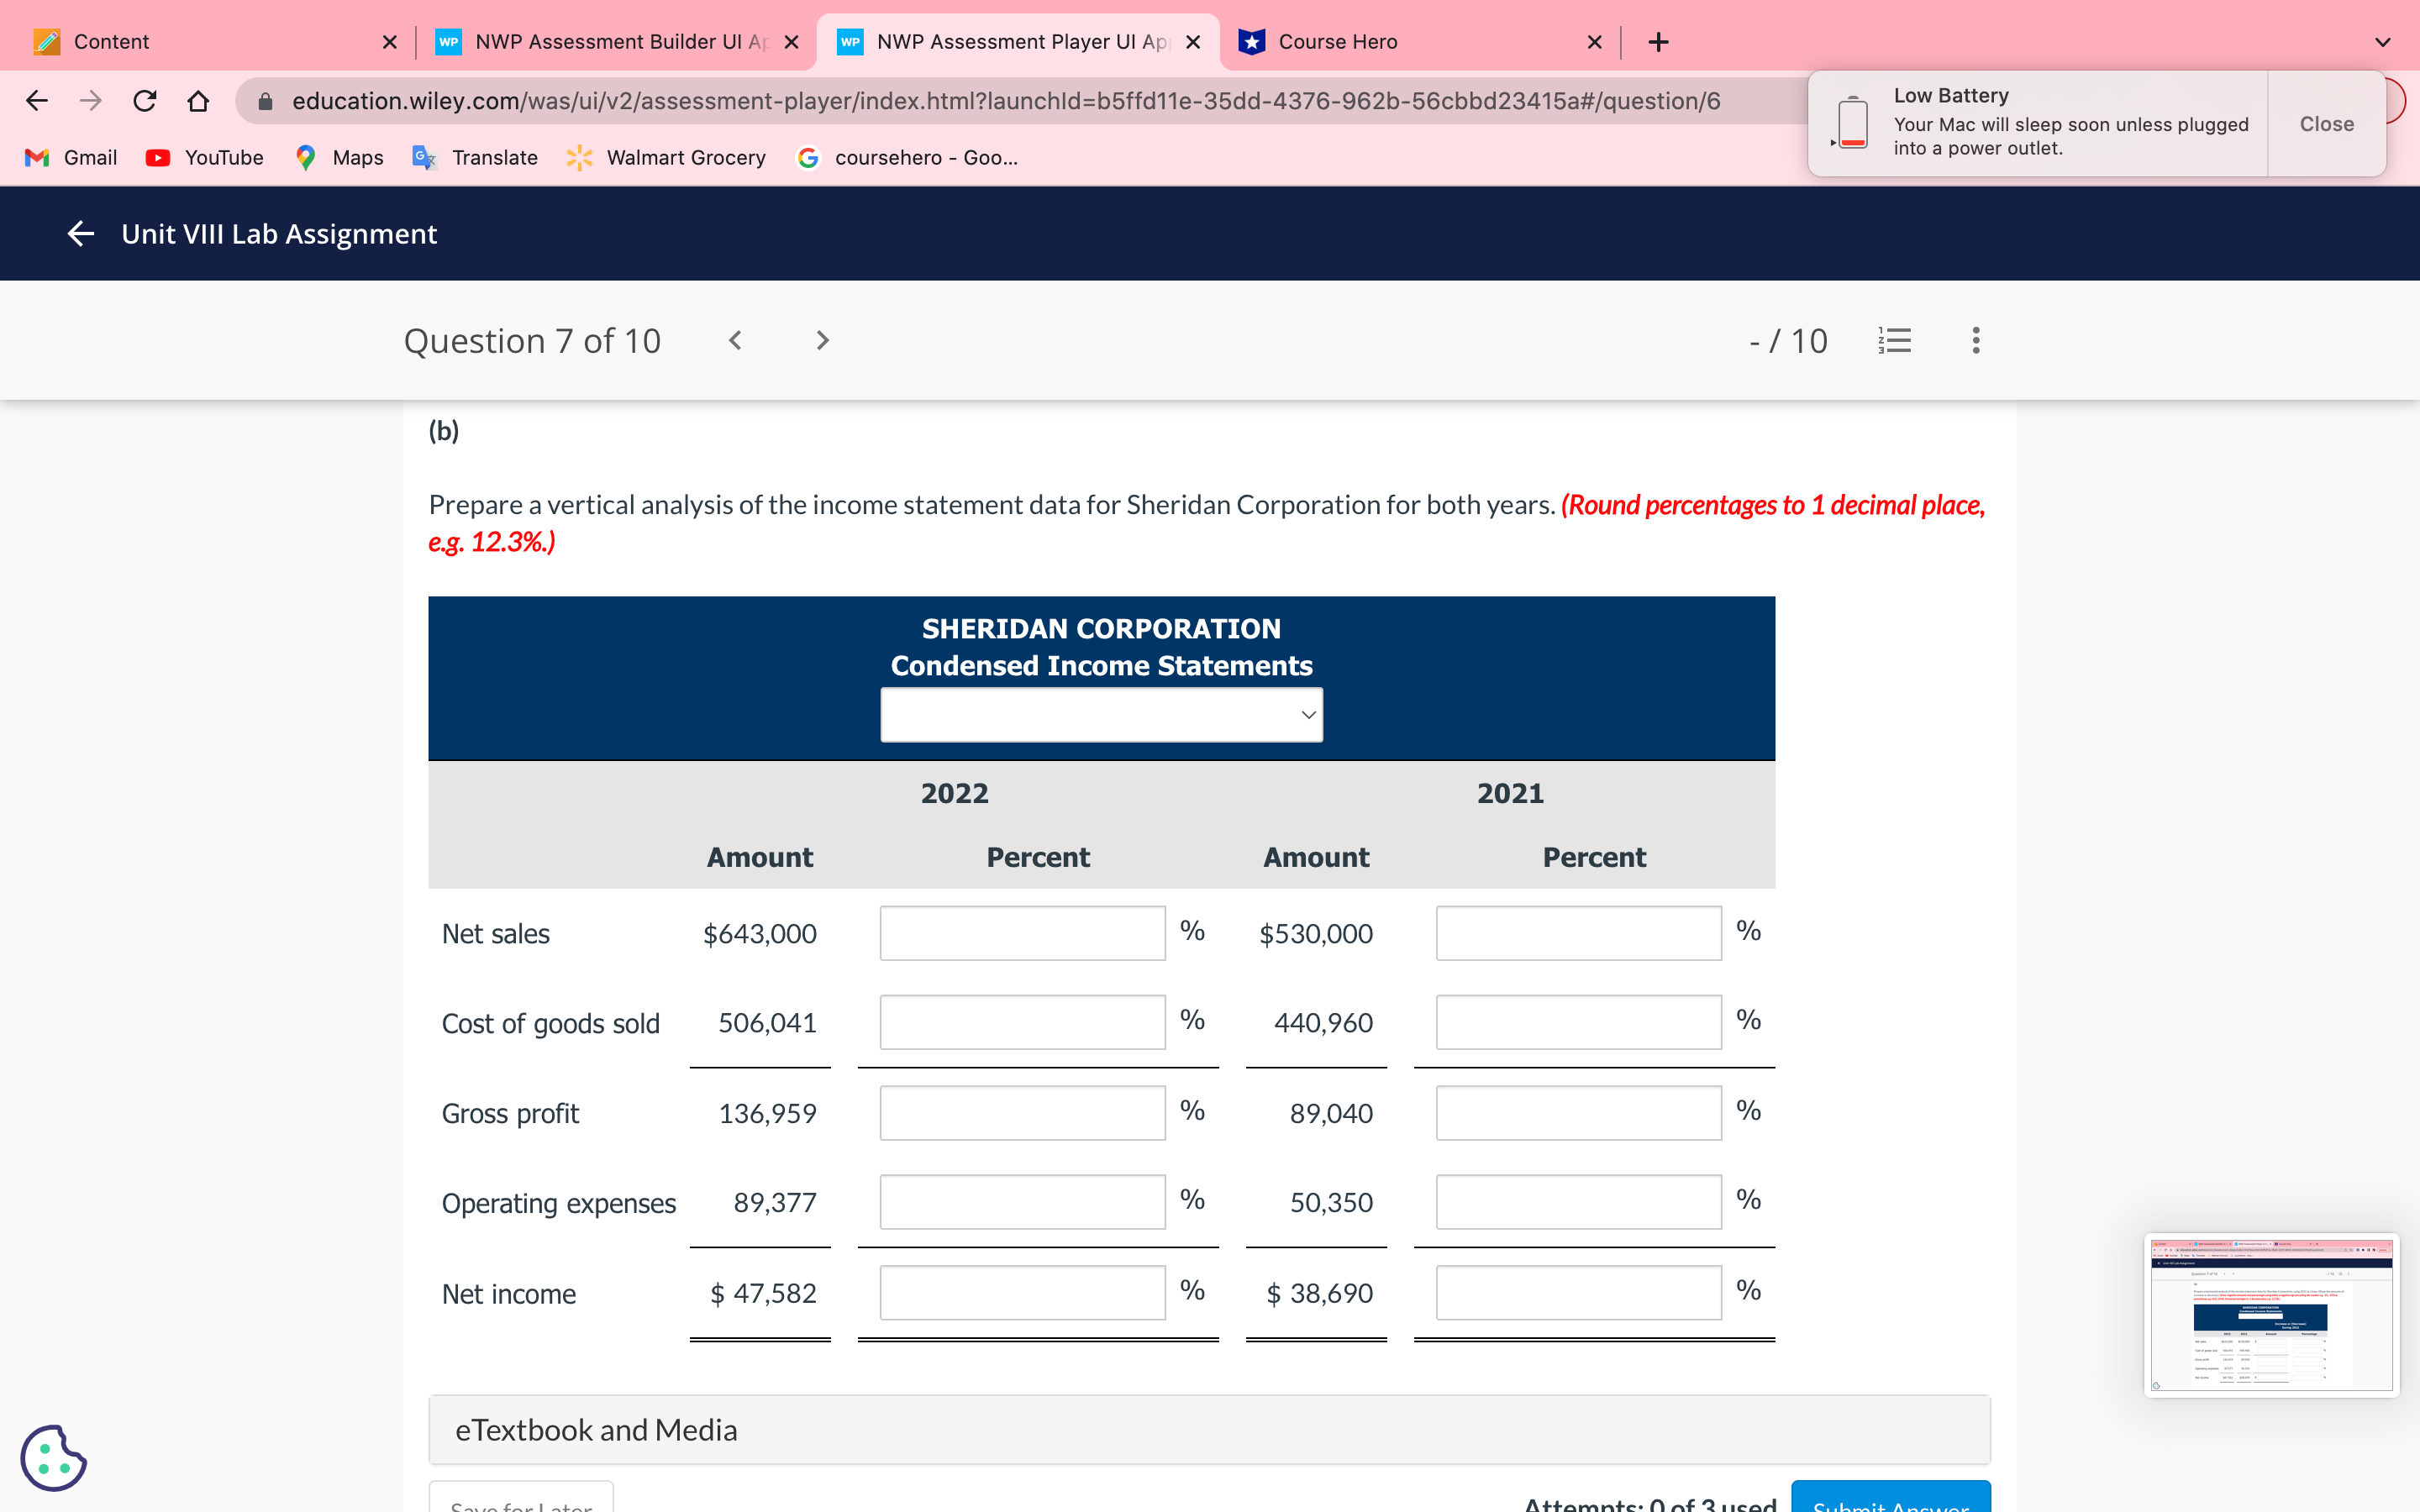The image size is (2420, 1512).
Task: Open the three-dot options menu near the score
Action: tap(1975, 340)
